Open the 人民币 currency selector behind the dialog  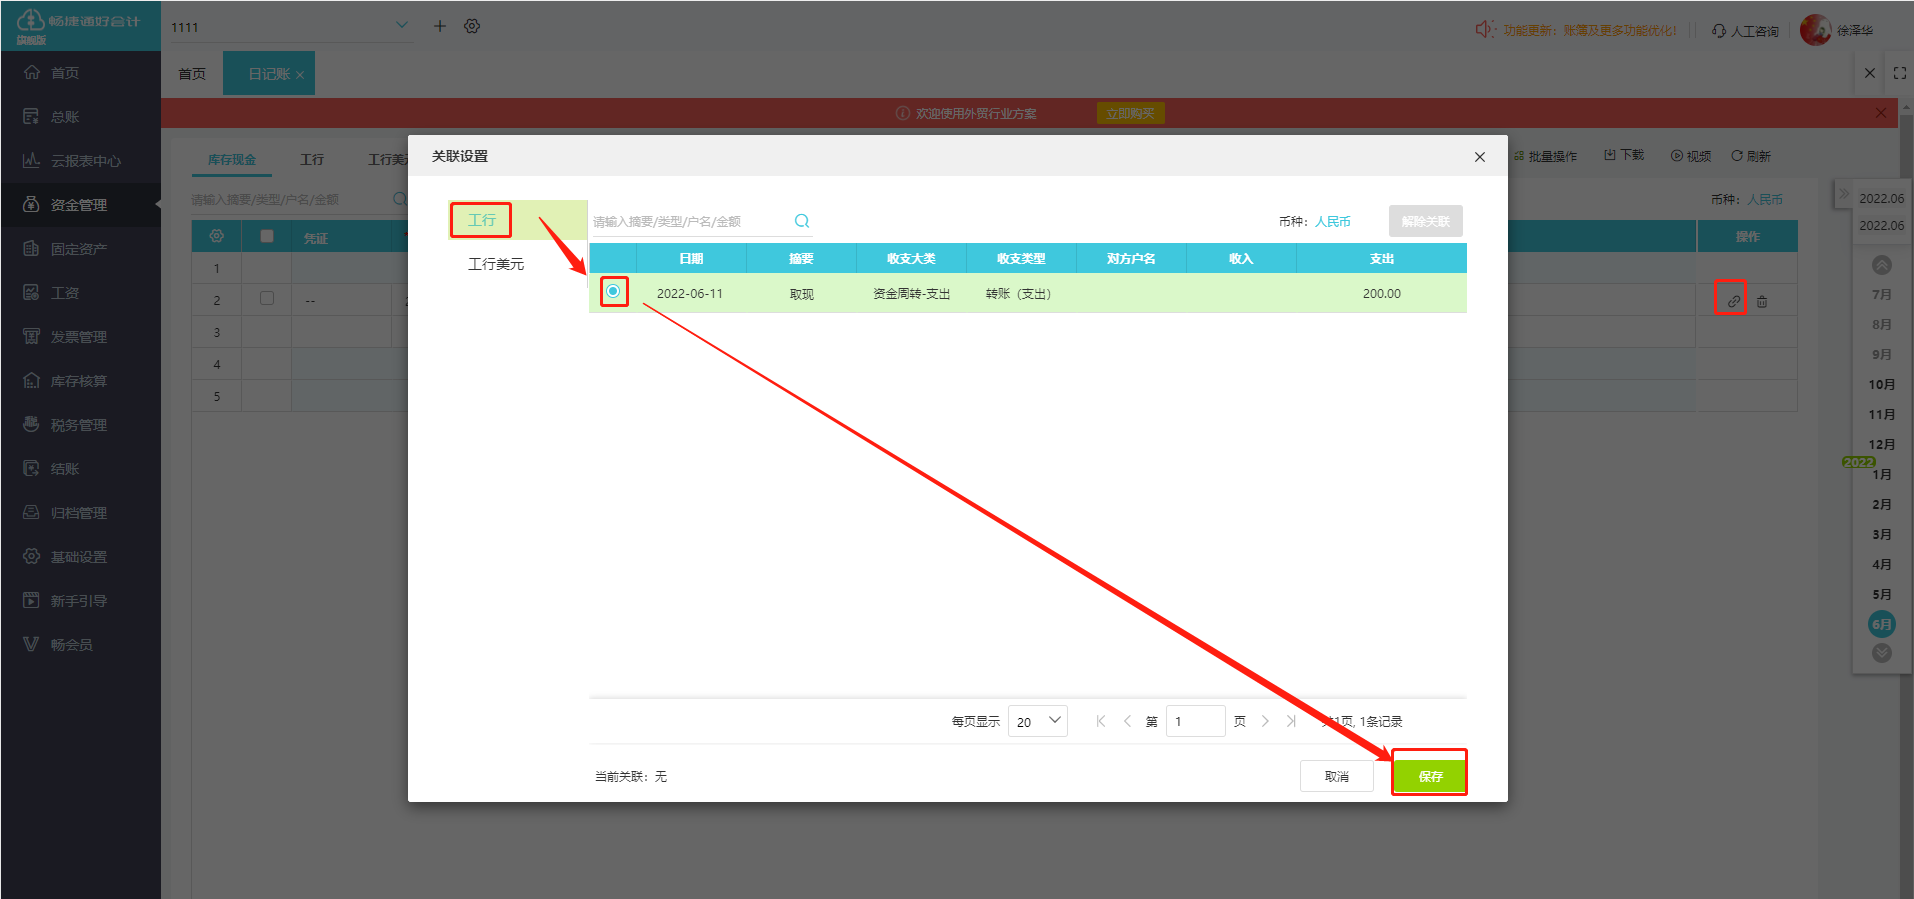[1765, 199]
